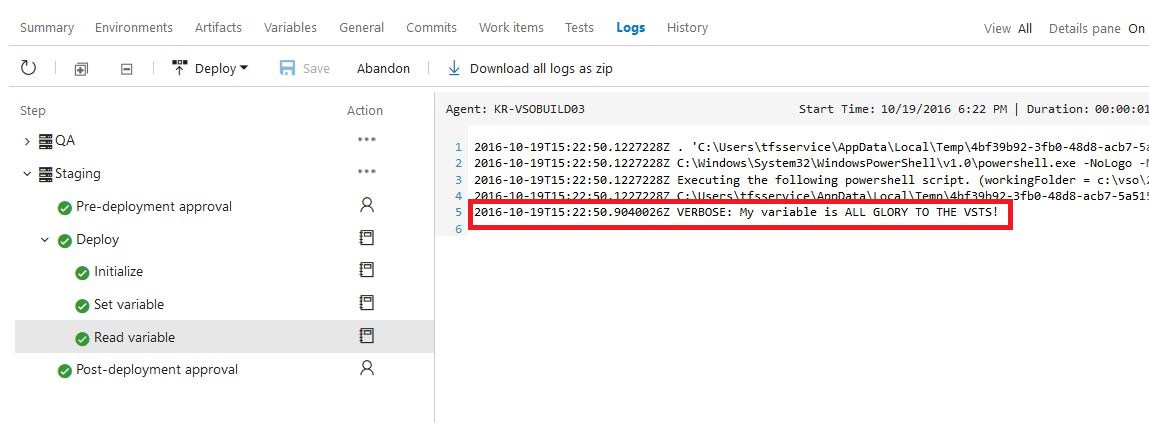Open the Artifacts tab
This screenshot has width=1149, height=423.
pyautogui.click(x=218, y=28)
